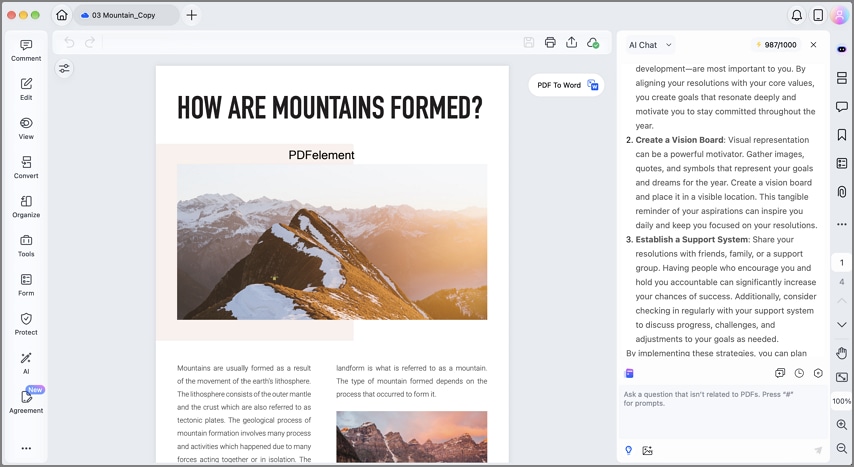Image resolution: width=854 pixels, height=467 pixels.
Task: Click the small rocky peaks photo
Action: click(x=411, y=436)
